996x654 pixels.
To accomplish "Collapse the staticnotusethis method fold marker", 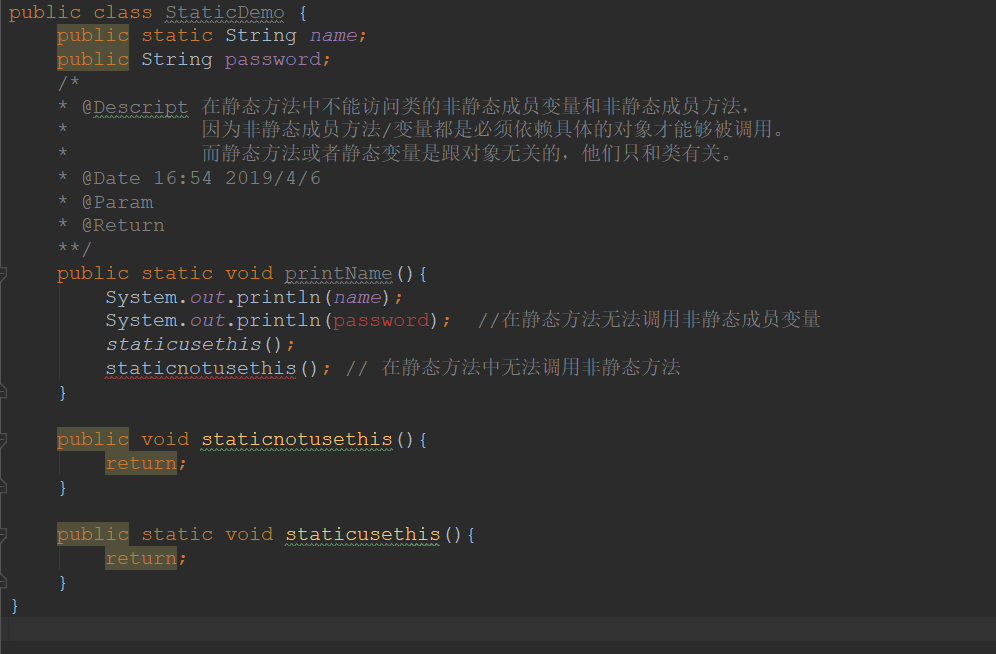I will pos(3,439).
